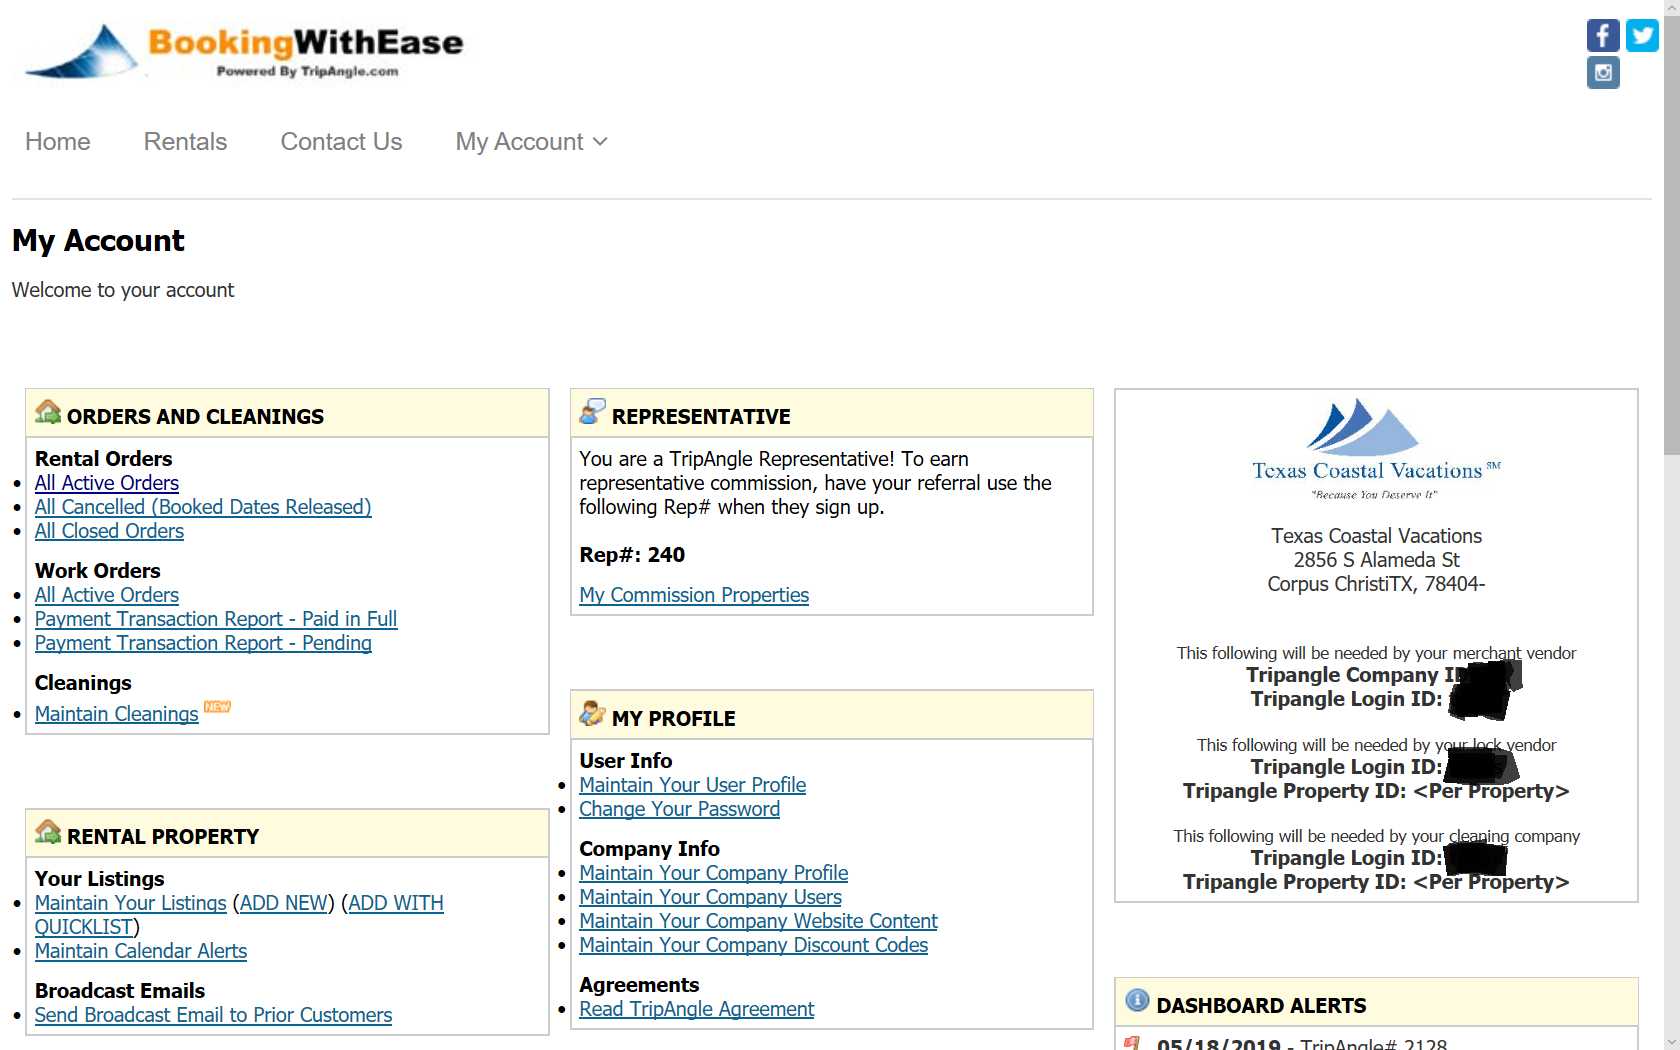Open the Facebook social icon
Viewport: 1680px width, 1050px height.
pos(1603,35)
